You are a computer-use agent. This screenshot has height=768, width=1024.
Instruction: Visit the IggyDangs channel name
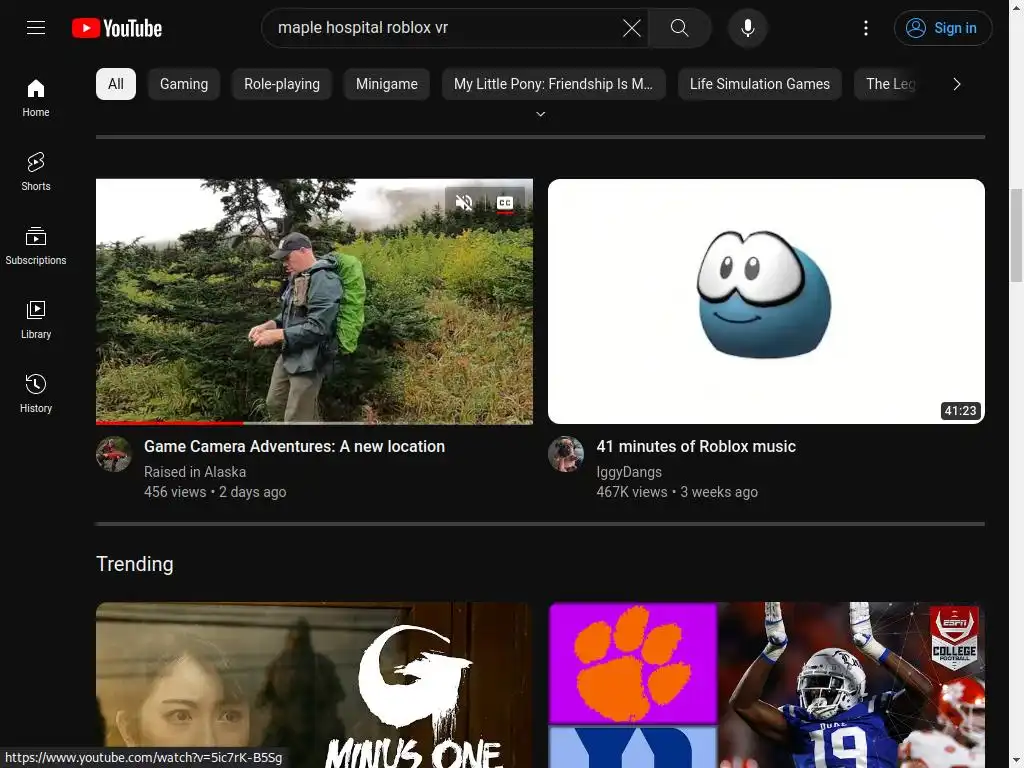pyautogui.click(x=629, y=472)
